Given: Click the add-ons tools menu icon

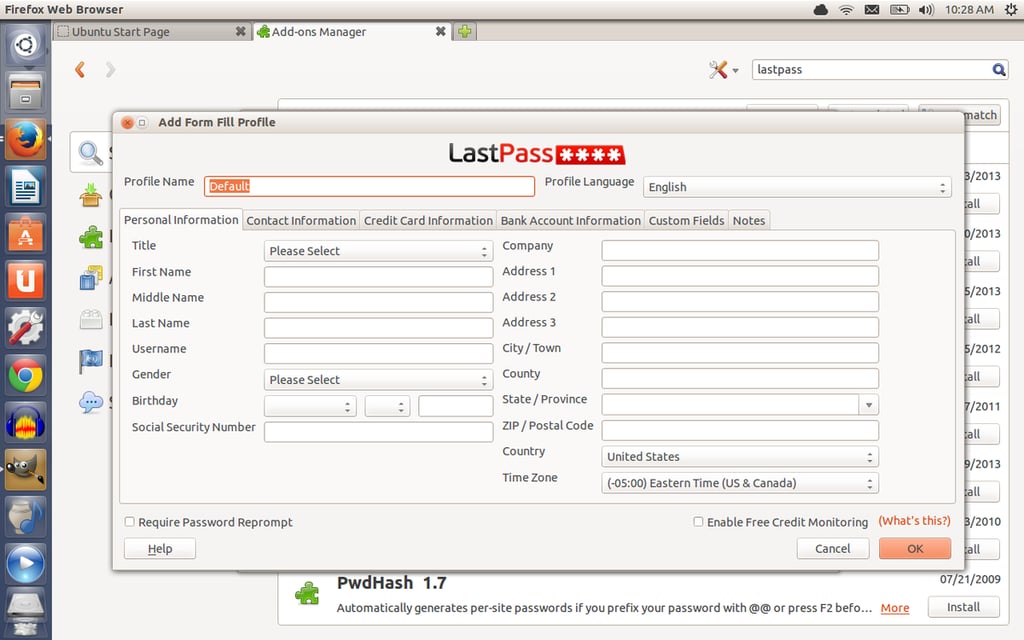Looking at the screenshot, I should pyautogui.click(x=723, y=70).
